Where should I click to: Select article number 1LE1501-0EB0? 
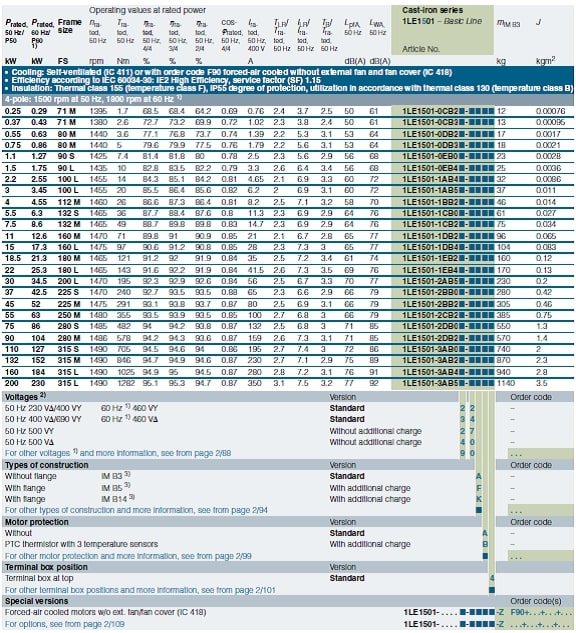430,156
